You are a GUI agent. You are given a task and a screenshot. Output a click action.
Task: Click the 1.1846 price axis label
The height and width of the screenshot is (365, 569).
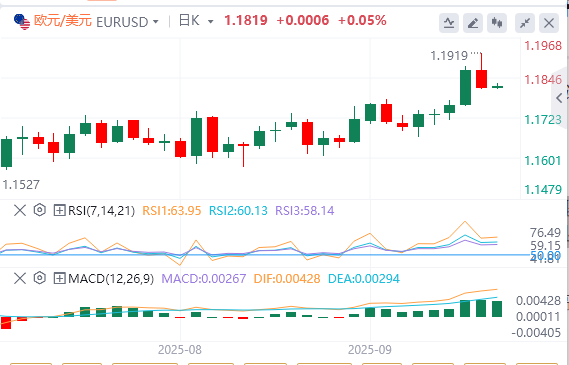543,79
